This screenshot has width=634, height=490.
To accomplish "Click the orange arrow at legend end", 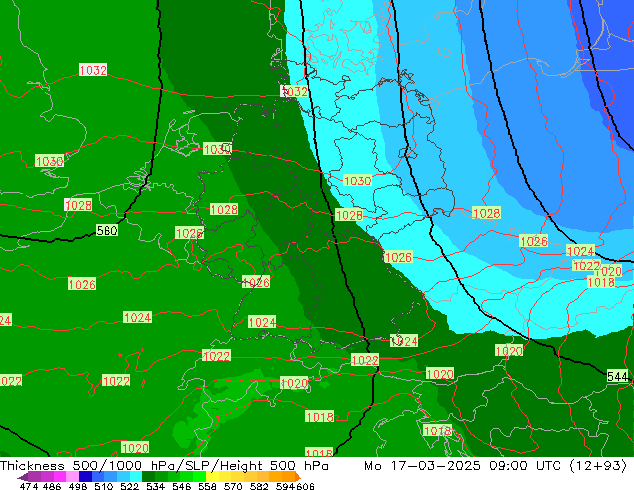I will click(x=298, y=477).
